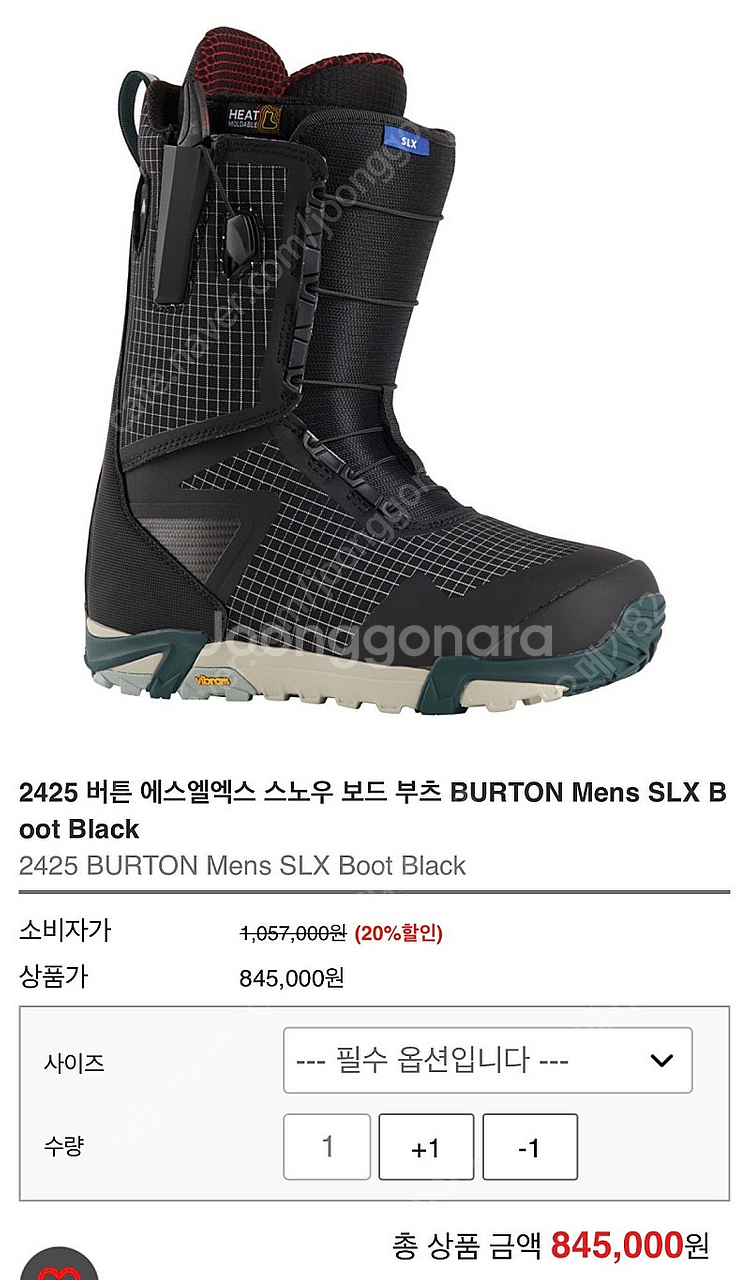Select the gray English subtitle 2425 BURTON
The height and width of the screenshot is (1280, 750).
[x=242, y=865]
